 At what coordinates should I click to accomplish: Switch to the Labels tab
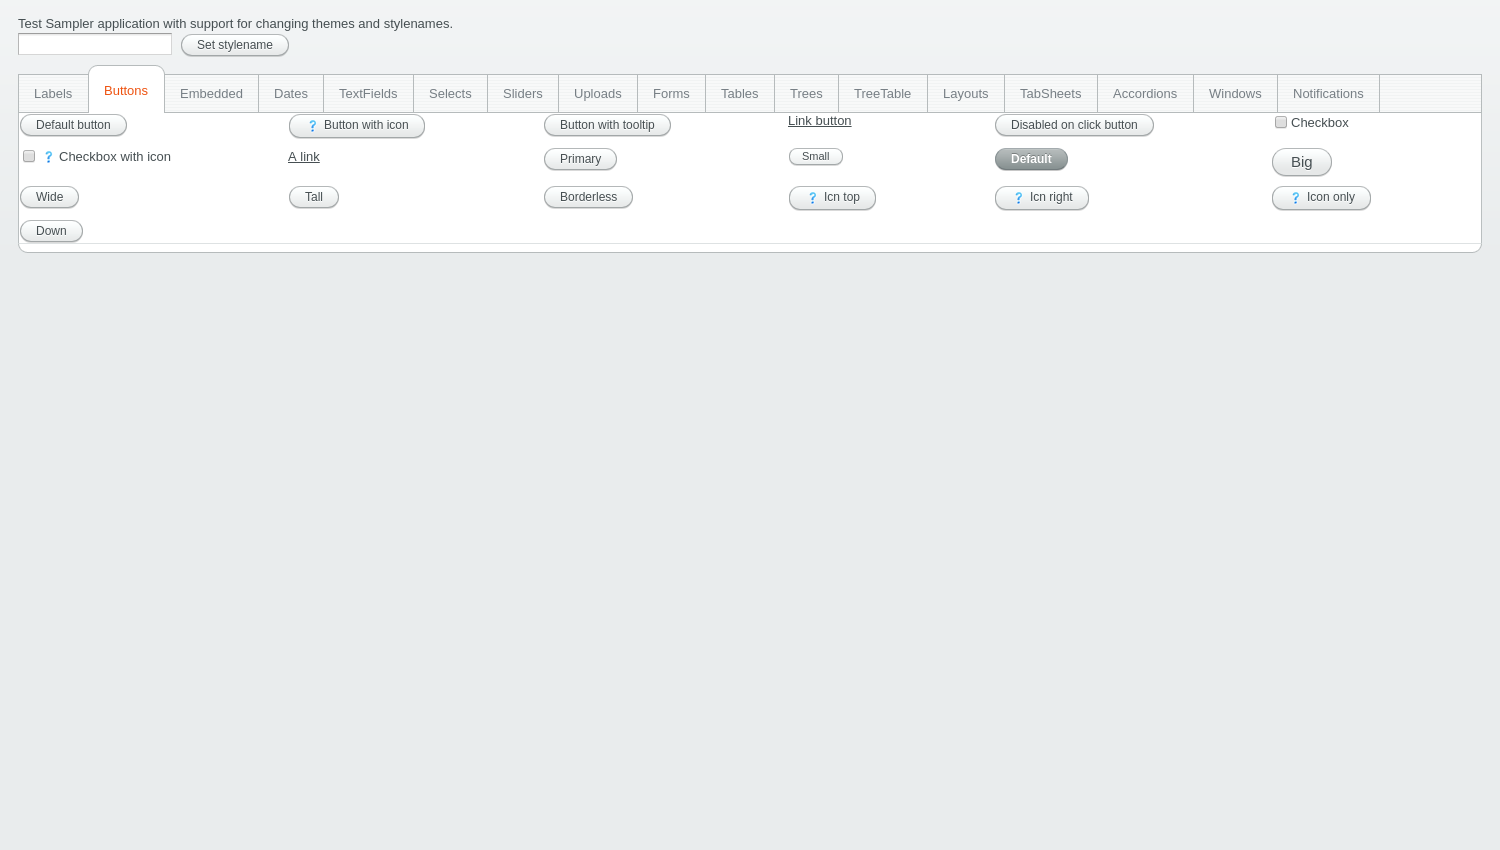click(x=53, y=94)
